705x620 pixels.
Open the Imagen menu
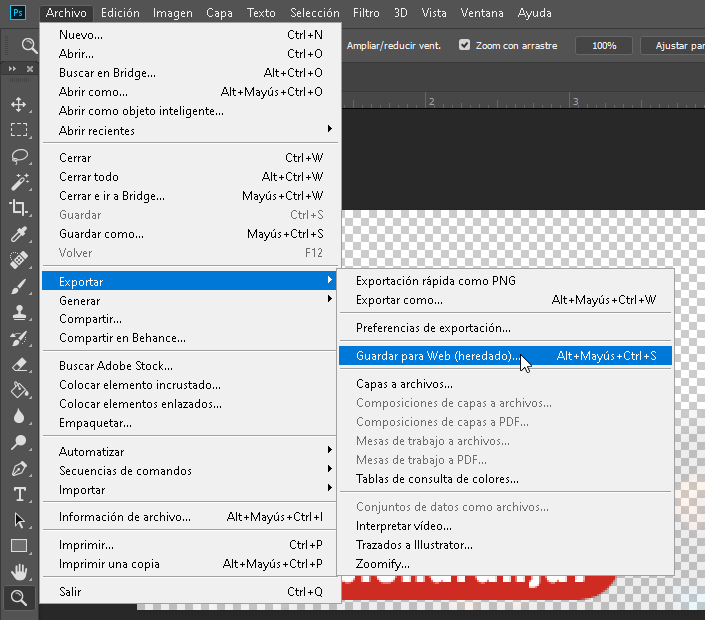click(x=173, y=13)
